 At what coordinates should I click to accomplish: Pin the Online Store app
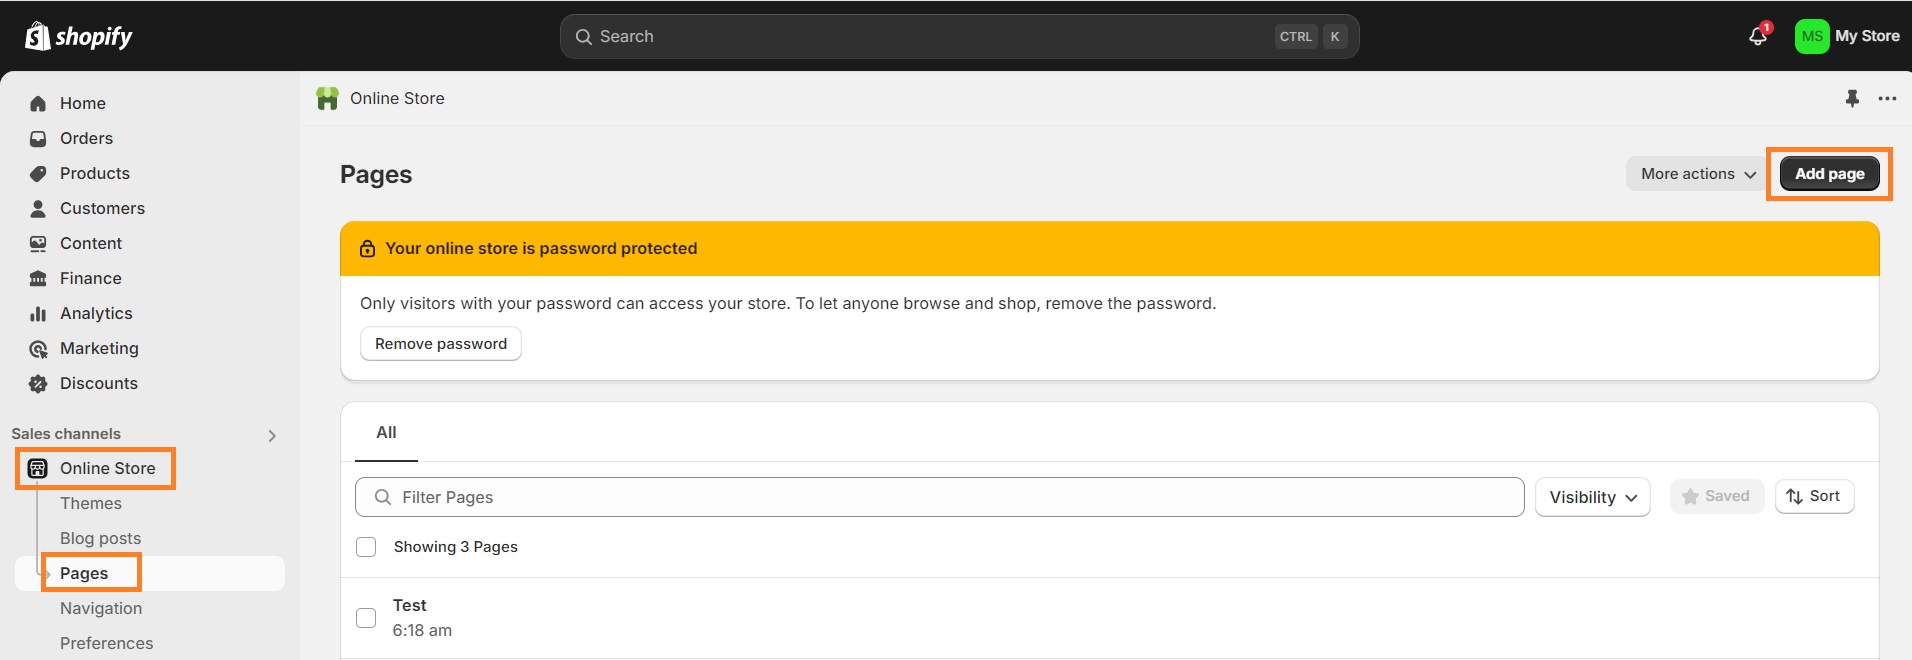[x=1852, y=98]
